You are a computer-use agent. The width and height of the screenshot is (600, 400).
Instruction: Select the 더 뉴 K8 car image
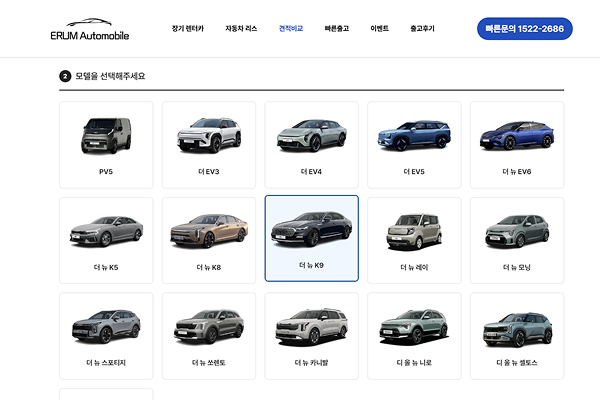(209, 231)
